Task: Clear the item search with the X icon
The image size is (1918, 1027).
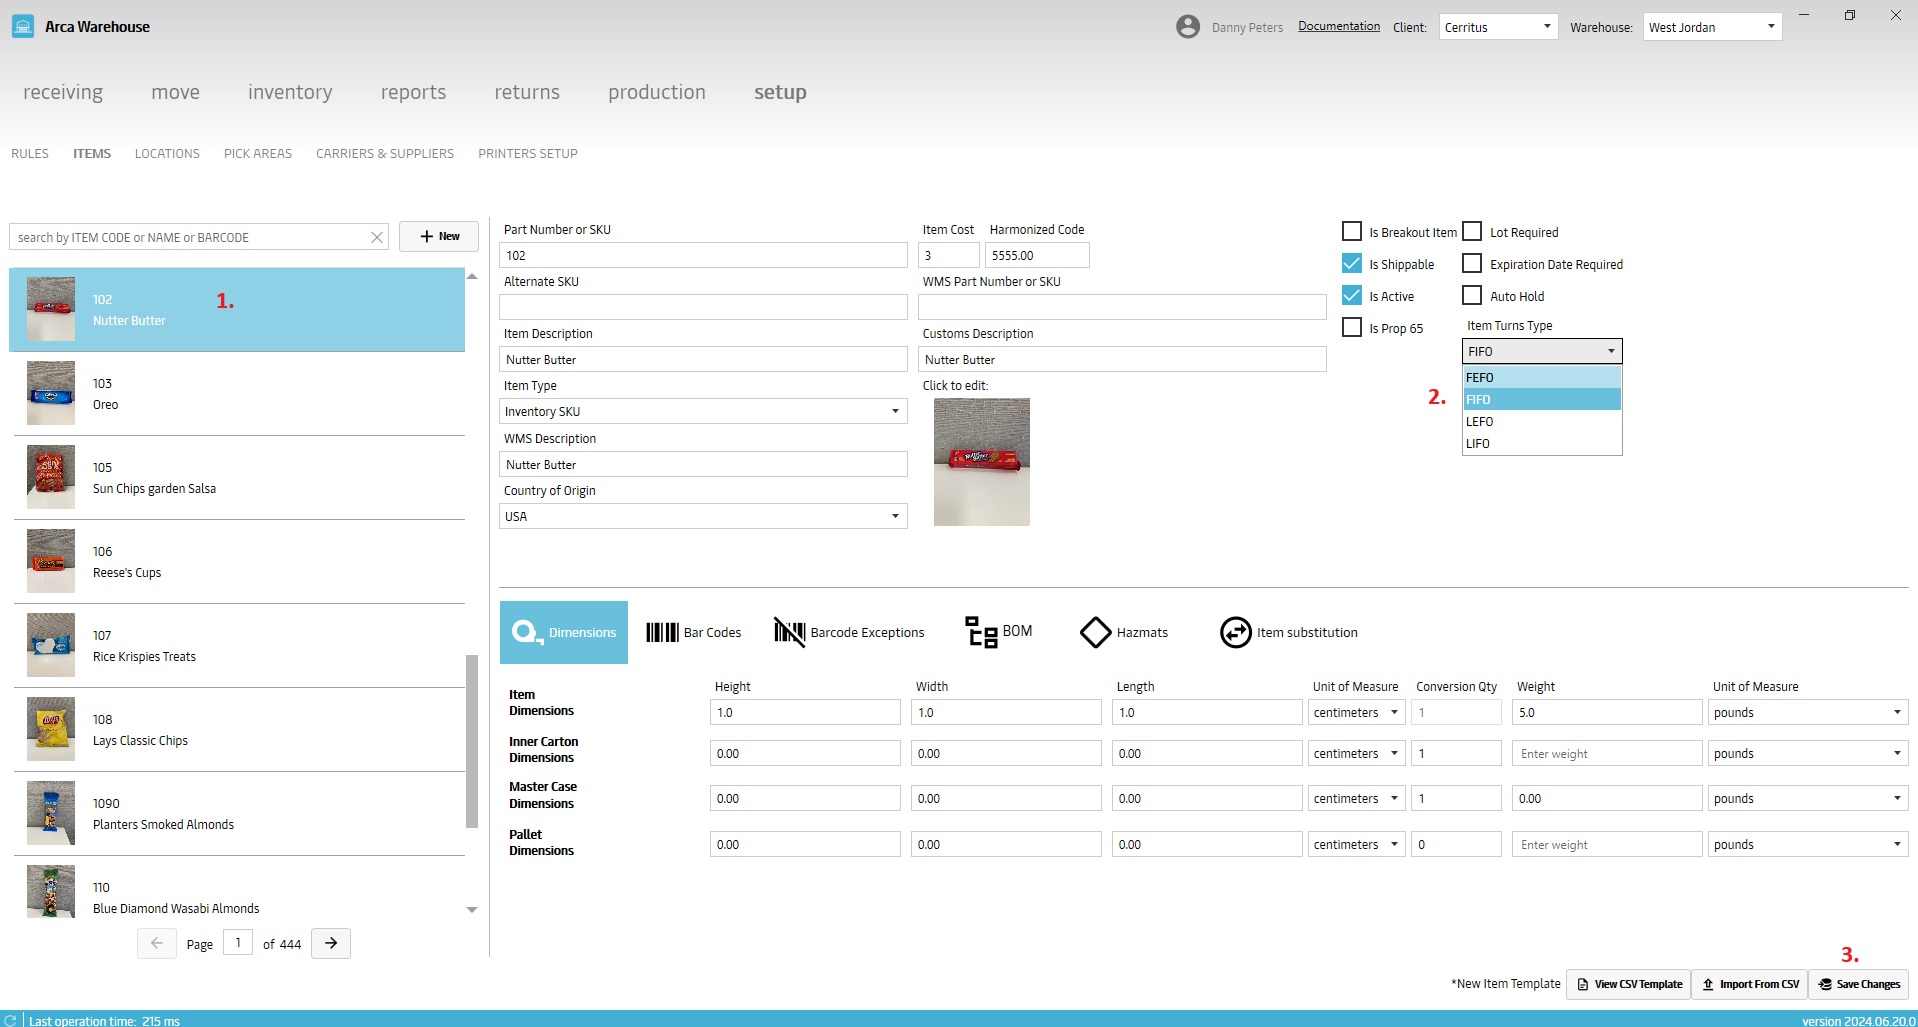Action: [x=377, y=237]
